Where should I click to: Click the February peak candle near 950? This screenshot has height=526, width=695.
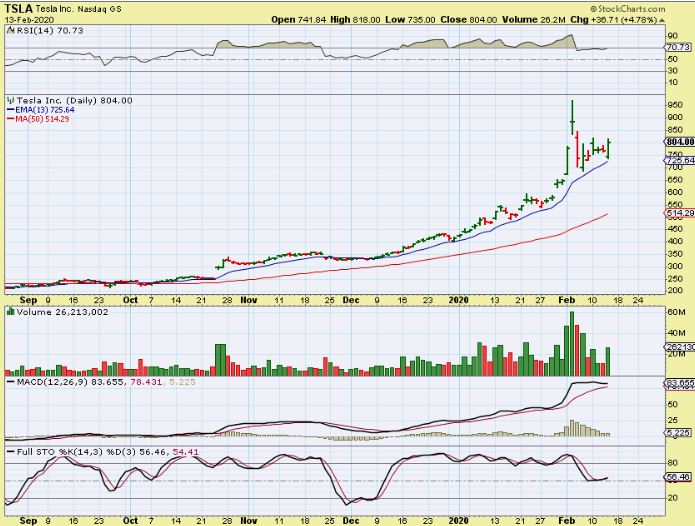[572, 117]
